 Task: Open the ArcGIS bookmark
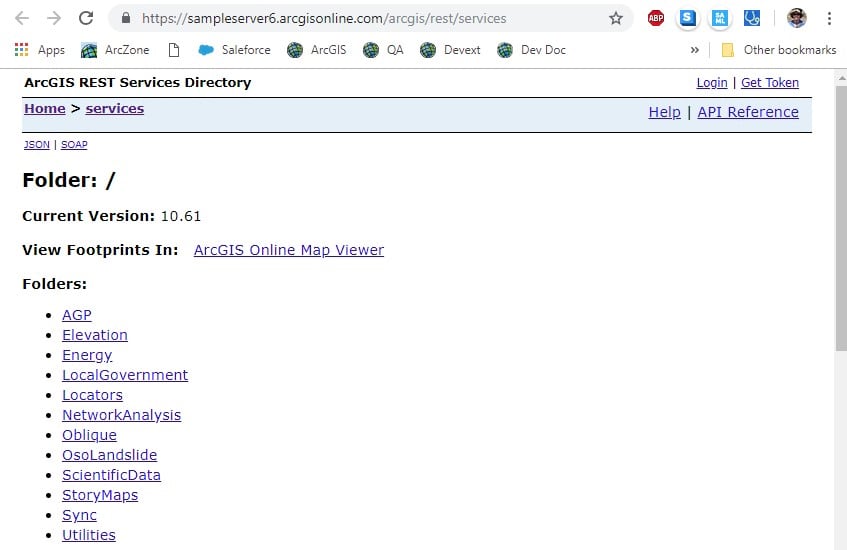[317, 50]
